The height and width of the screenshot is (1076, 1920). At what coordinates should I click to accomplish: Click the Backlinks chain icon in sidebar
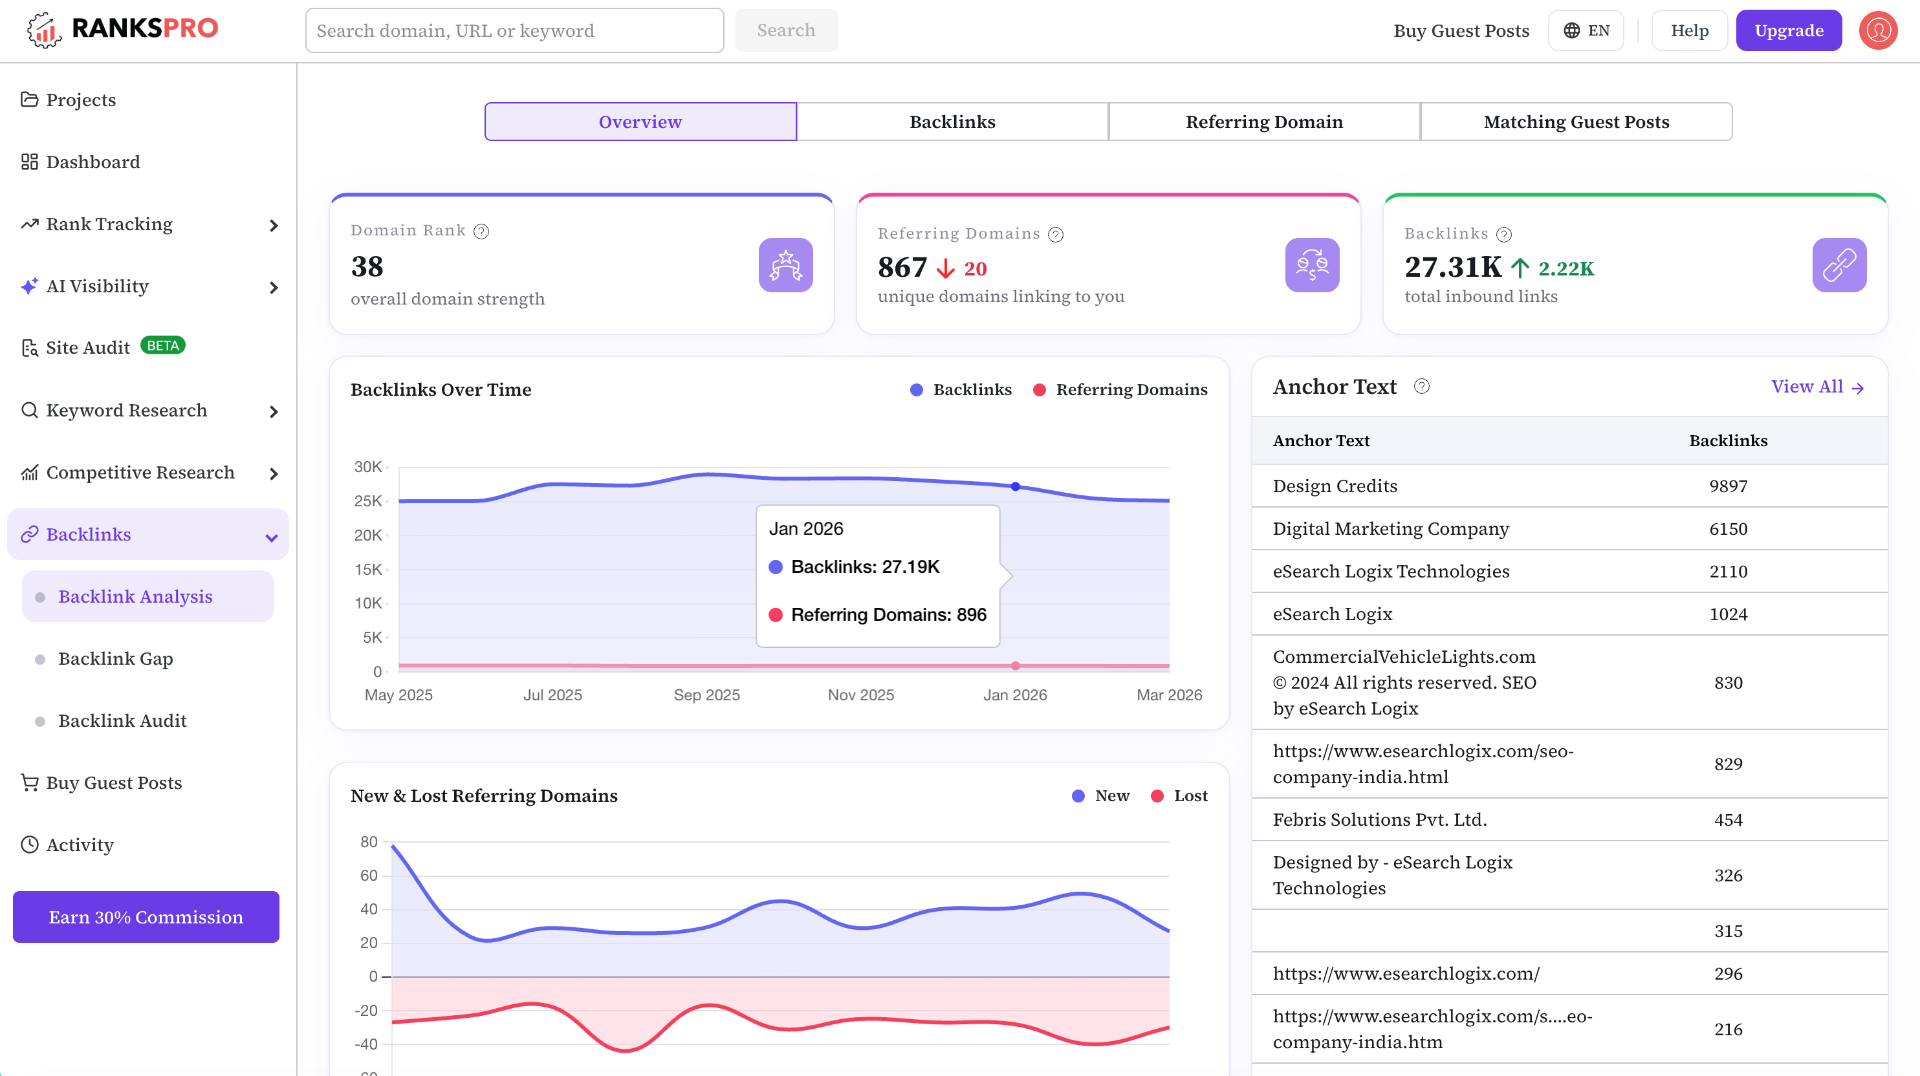30,534
